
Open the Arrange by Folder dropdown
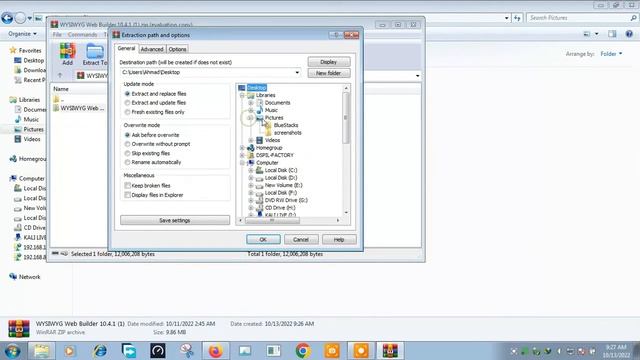point(611,54)
